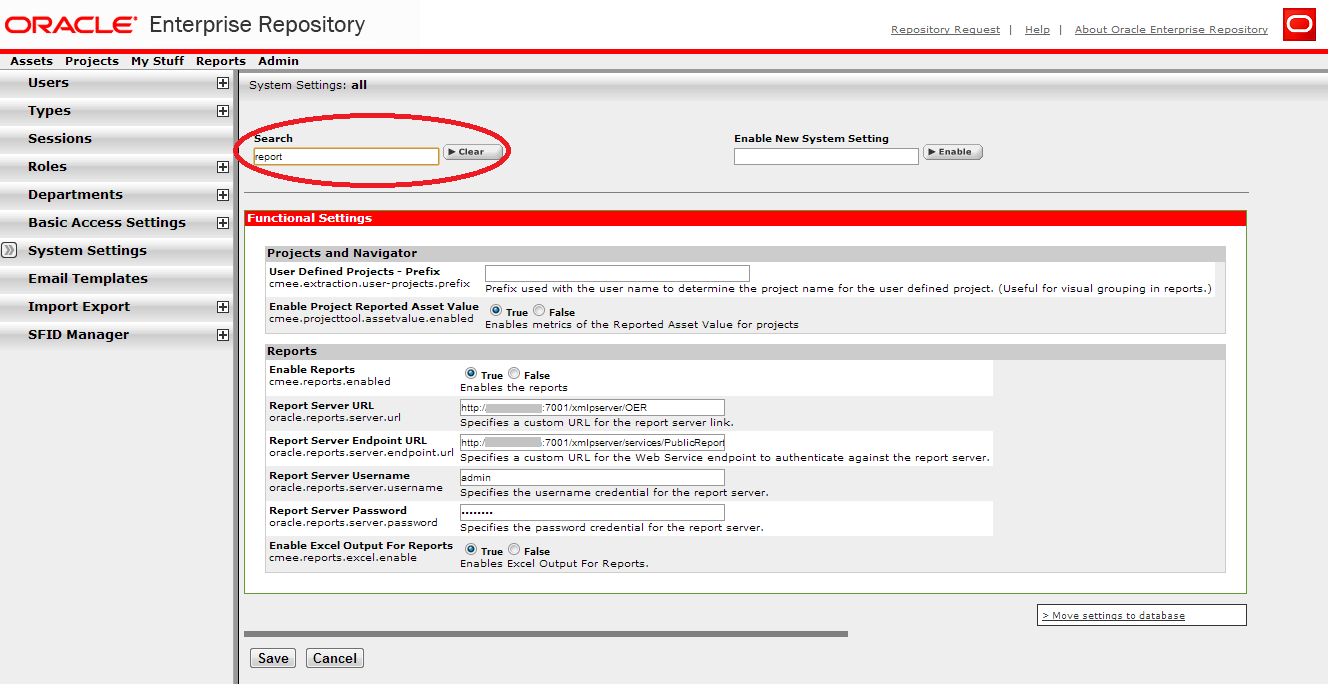Expand the Basic Access Settings section
Viewport: 1328px width, 684px height.
222,222
